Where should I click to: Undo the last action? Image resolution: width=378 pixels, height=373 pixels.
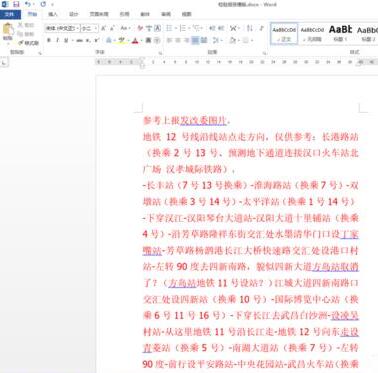point(28,4)
